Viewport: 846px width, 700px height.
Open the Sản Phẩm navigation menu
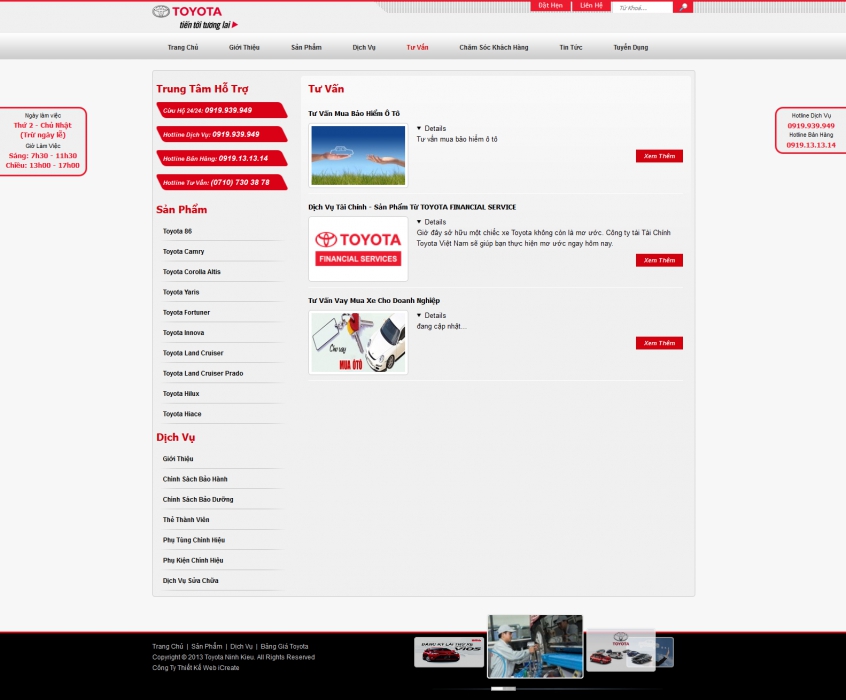coord(306,47)
